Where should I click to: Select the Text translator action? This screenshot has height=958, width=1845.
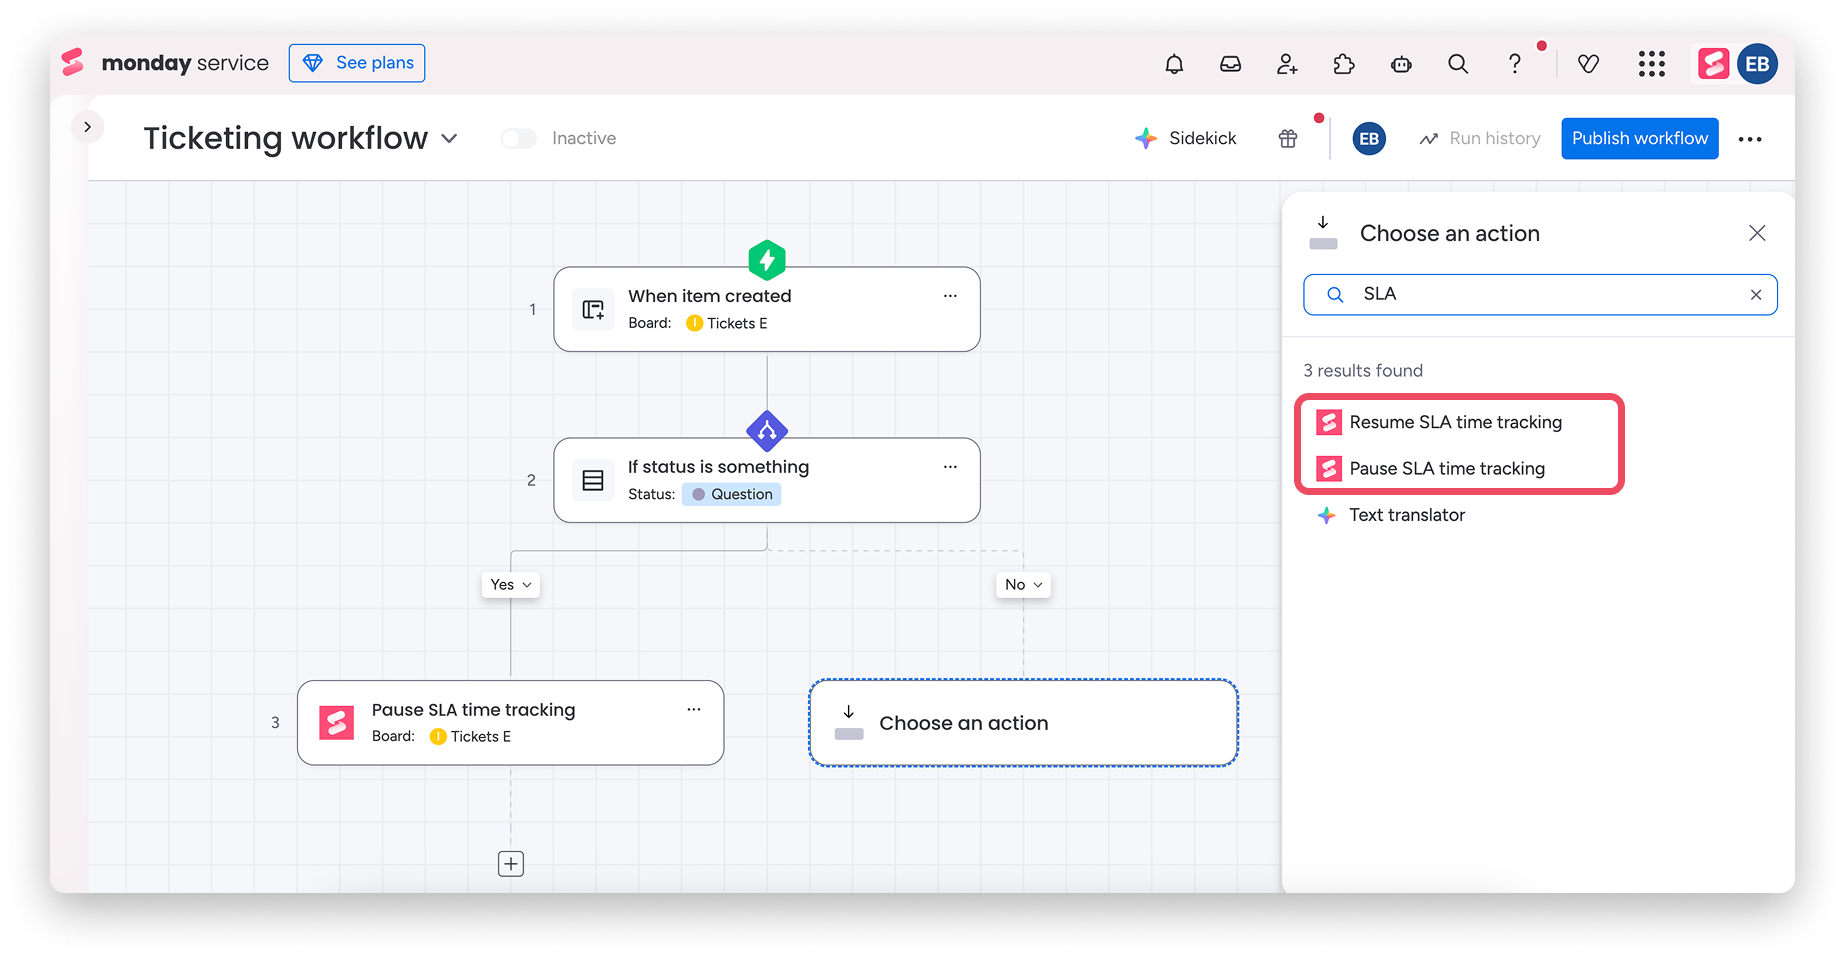(x=1391, y=515)
